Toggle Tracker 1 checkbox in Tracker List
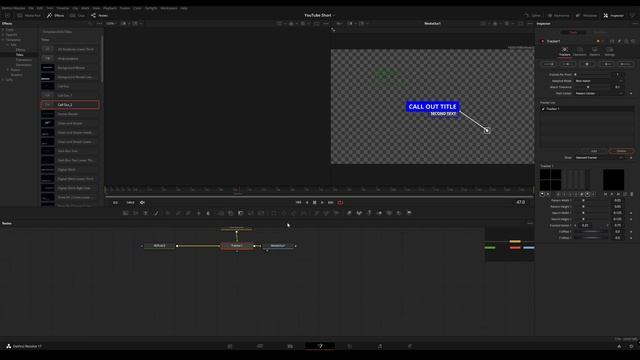 543,109
